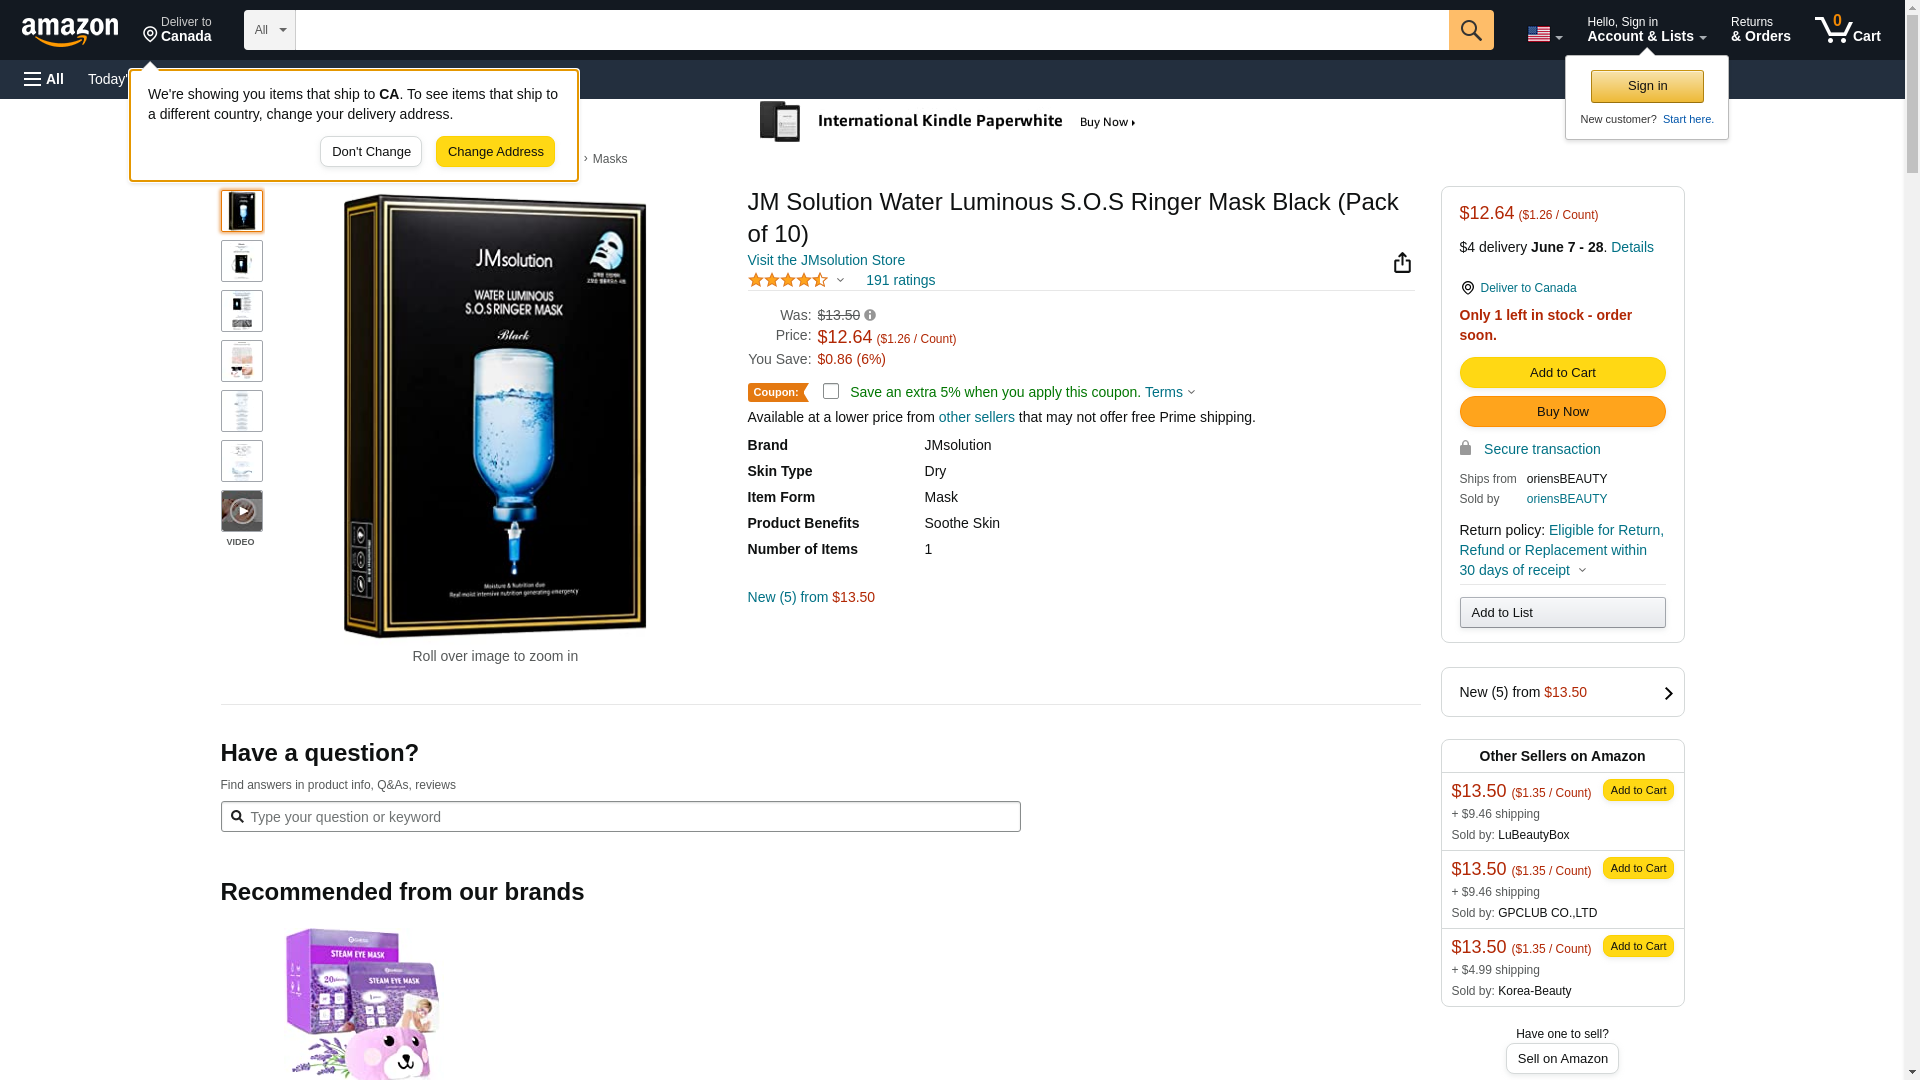Image resolution: width=1920 pixels, height=1080 pixels.
Task: Open Account & Lists menu
Action: pos(1646,30)
